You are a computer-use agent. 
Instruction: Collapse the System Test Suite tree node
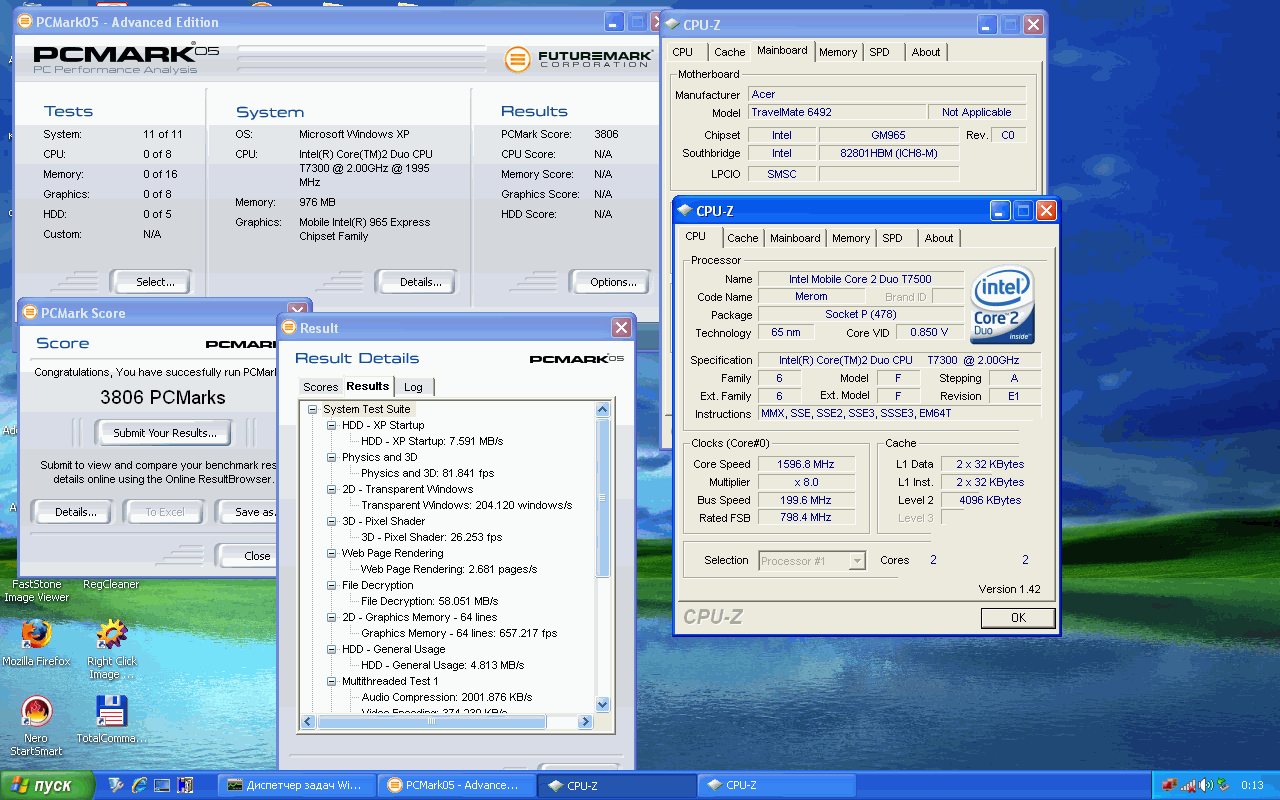(312, 409)
